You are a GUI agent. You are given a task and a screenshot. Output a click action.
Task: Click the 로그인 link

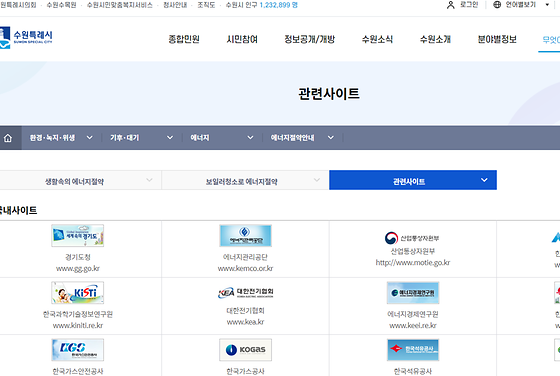point(469,5)
